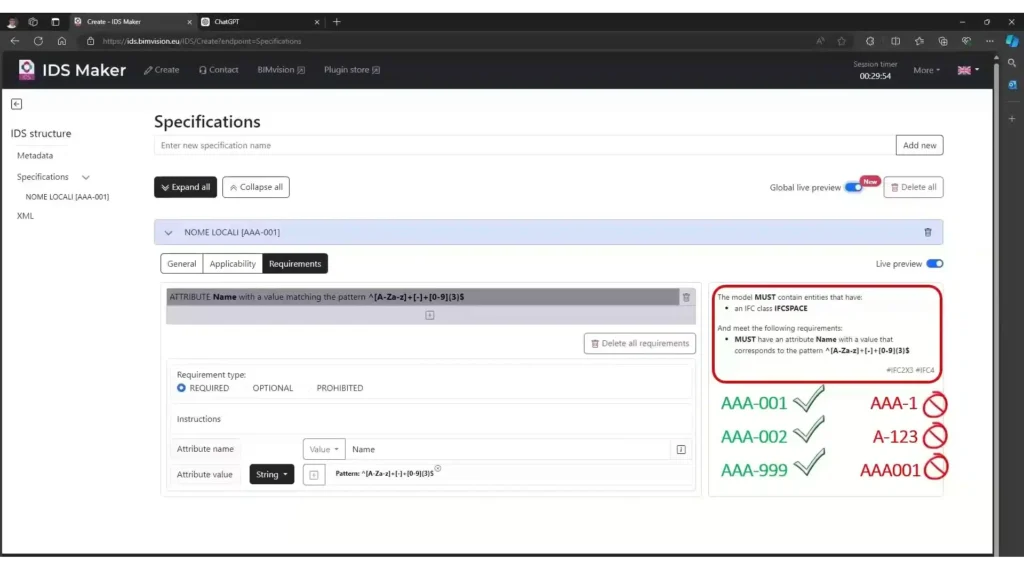Open the General tab
The image size is (1024, 576).
pos(182,264)
